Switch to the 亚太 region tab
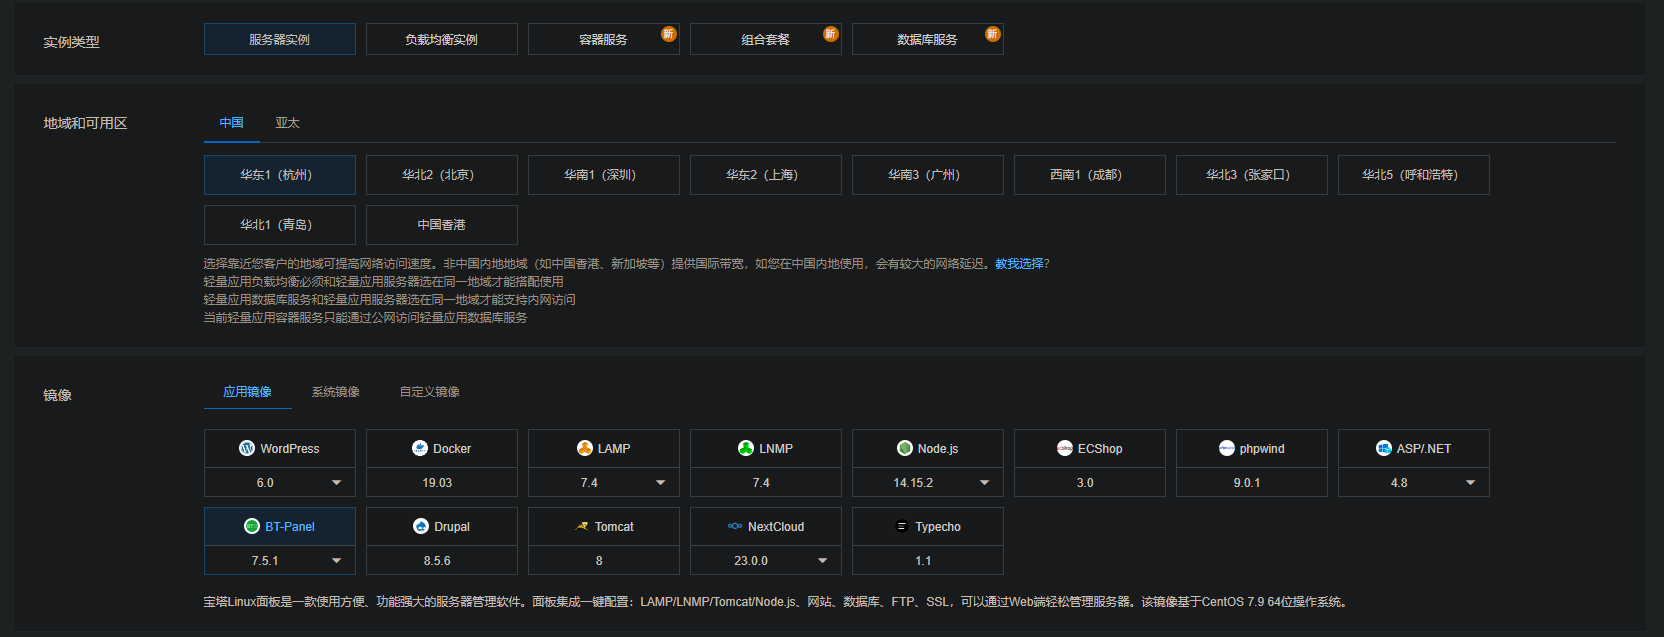The width and height of the screenshot is (1664, 637). (288, 123)
